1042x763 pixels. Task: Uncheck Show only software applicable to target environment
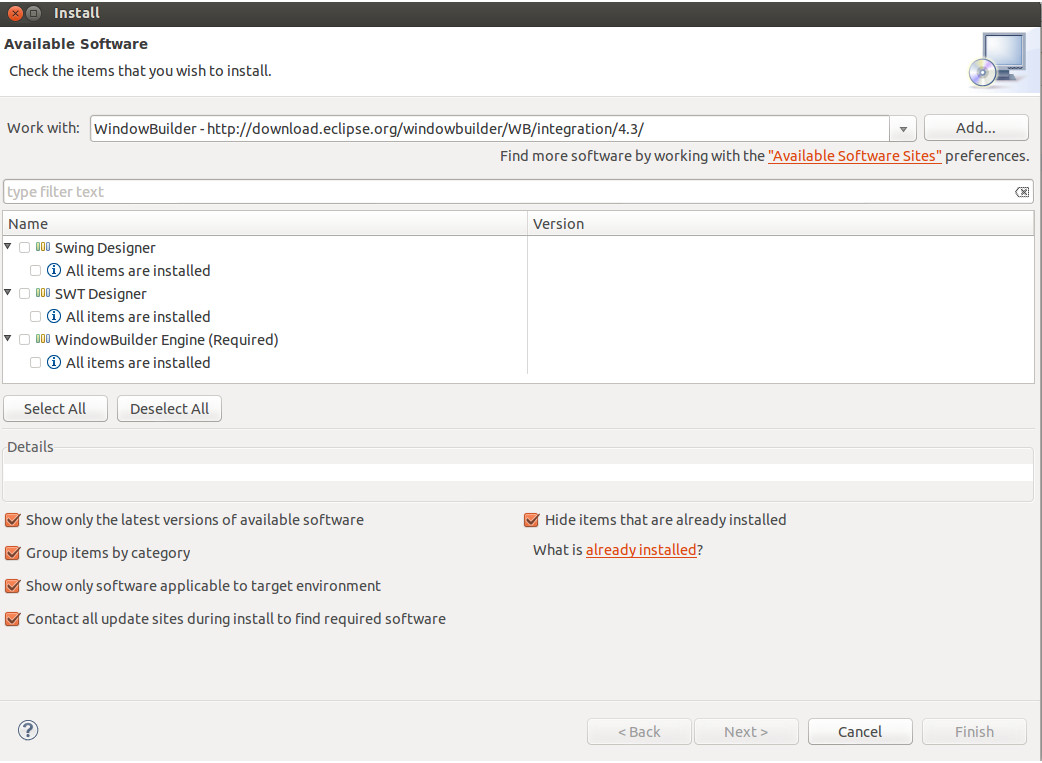click(13, 586)
